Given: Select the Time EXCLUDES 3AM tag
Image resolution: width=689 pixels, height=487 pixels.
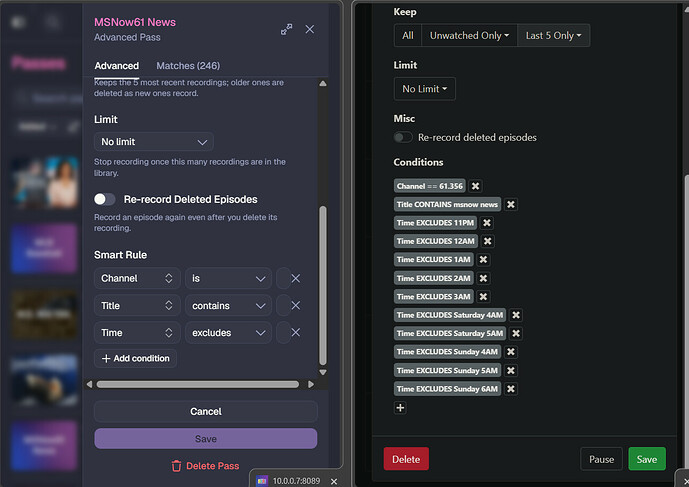Looking at the screenshot, I should click(x=434, y=297).
